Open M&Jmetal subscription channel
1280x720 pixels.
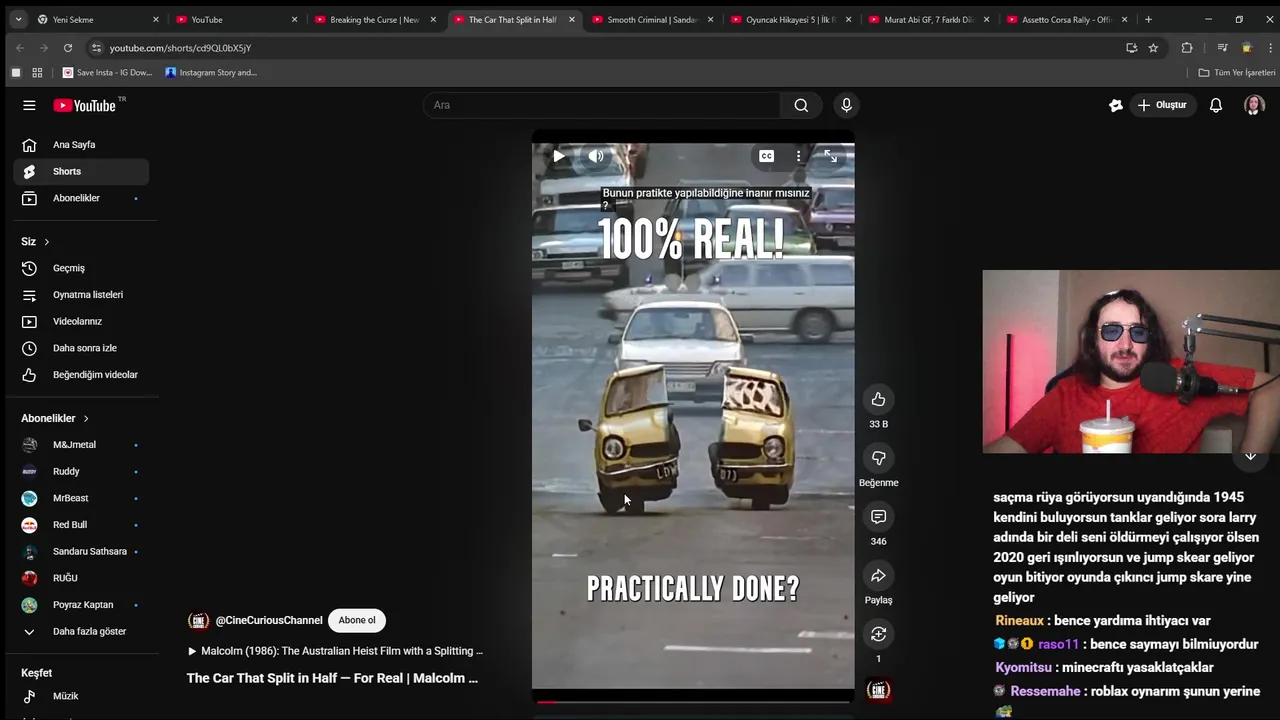(82, 445)
